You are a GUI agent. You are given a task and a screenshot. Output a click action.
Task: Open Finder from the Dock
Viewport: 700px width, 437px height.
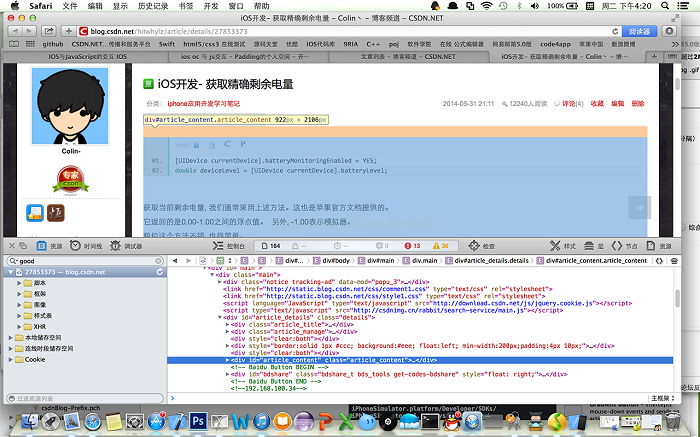click(30, 421)
